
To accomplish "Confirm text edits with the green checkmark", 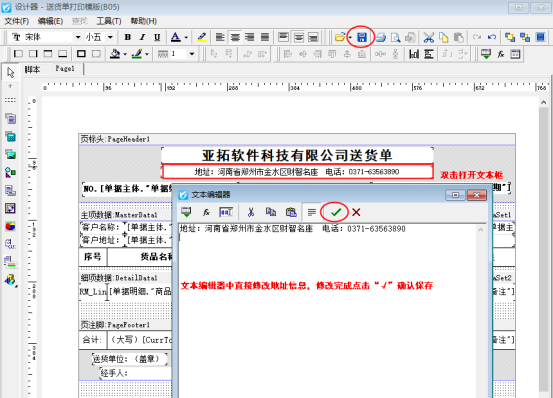I will coord(336,212).
